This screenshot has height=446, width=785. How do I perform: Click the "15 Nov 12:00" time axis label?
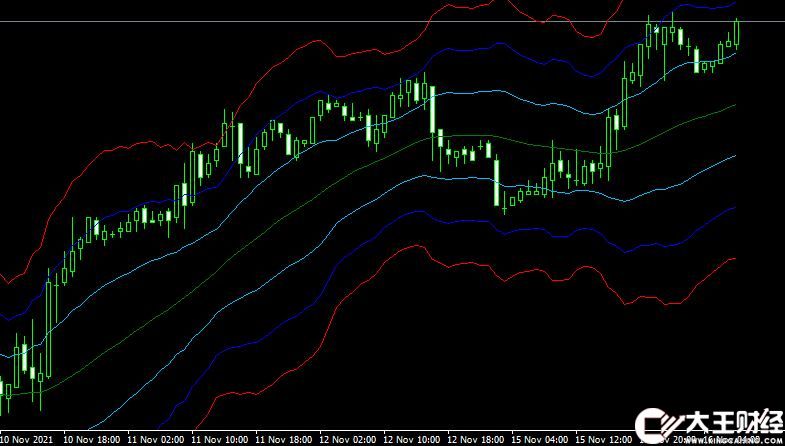[605, 439]
